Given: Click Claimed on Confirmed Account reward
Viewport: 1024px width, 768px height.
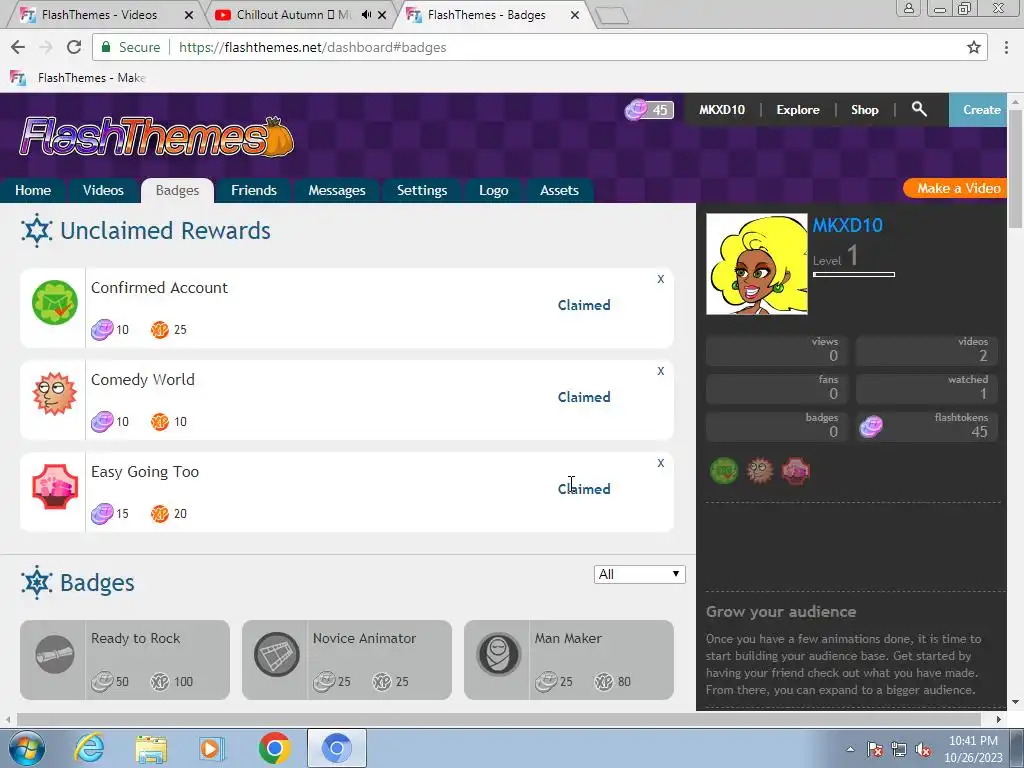Looking at the screenshot, I should [x=584, y=305].
